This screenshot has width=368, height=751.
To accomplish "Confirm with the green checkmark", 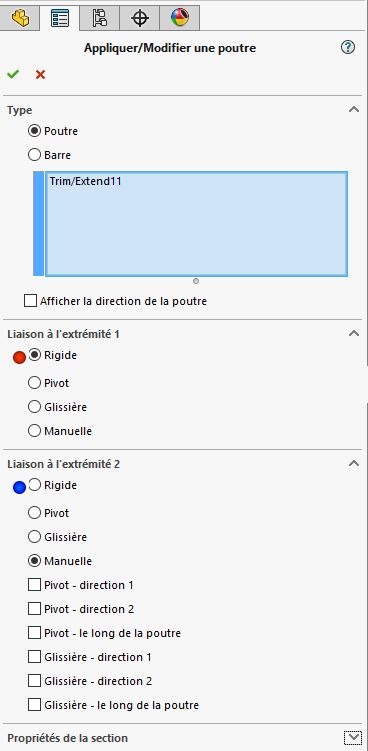I will 13,74.
